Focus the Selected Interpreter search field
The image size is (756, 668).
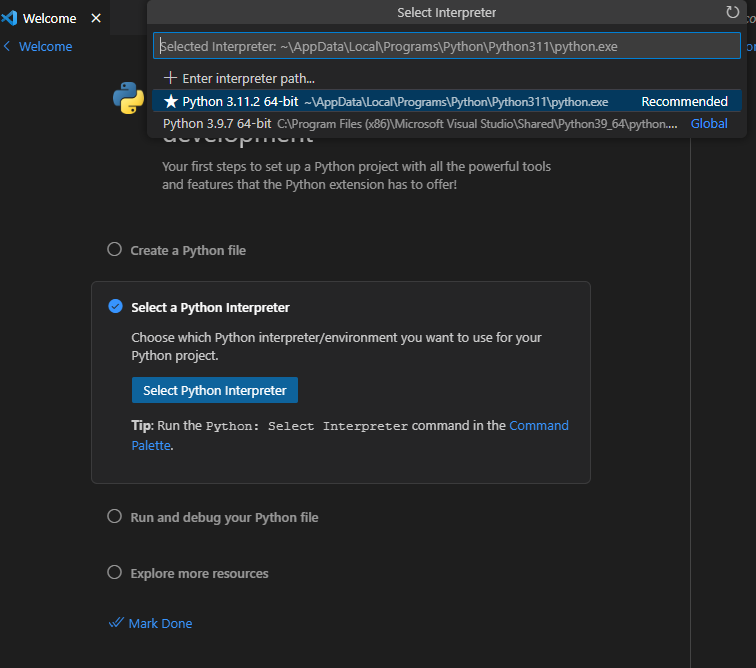point(446,46)
